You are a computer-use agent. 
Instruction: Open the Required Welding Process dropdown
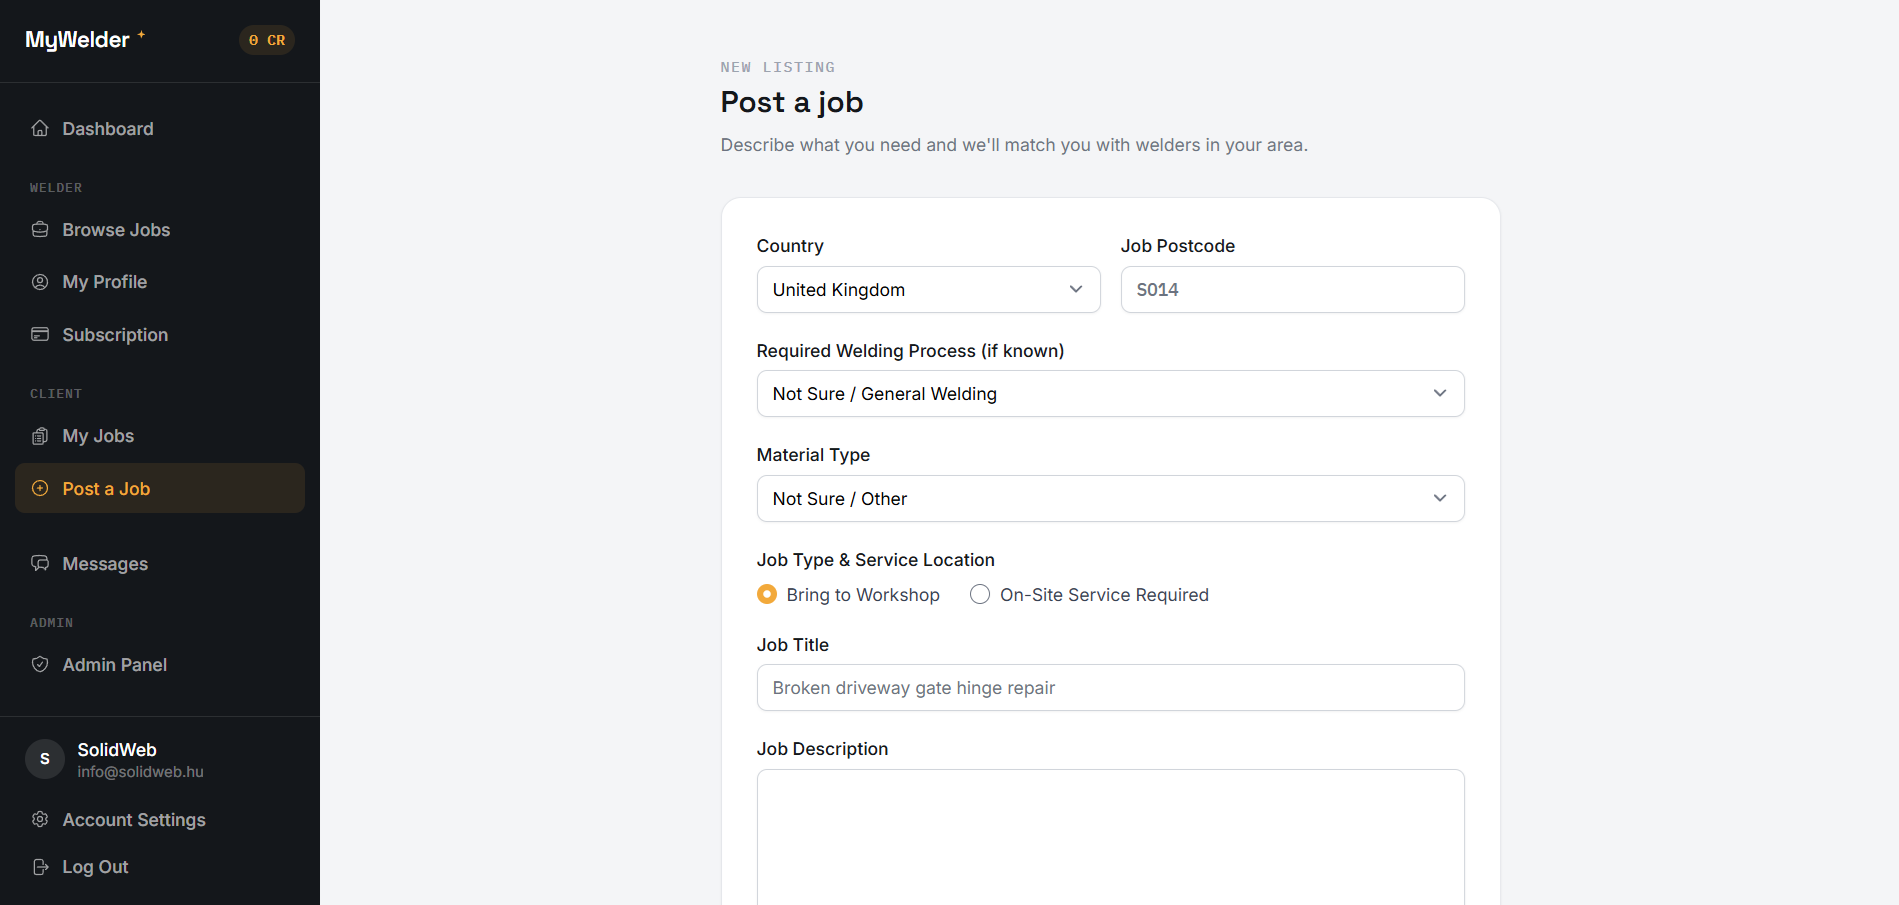pyautogui.click(x=1110, y=393)
